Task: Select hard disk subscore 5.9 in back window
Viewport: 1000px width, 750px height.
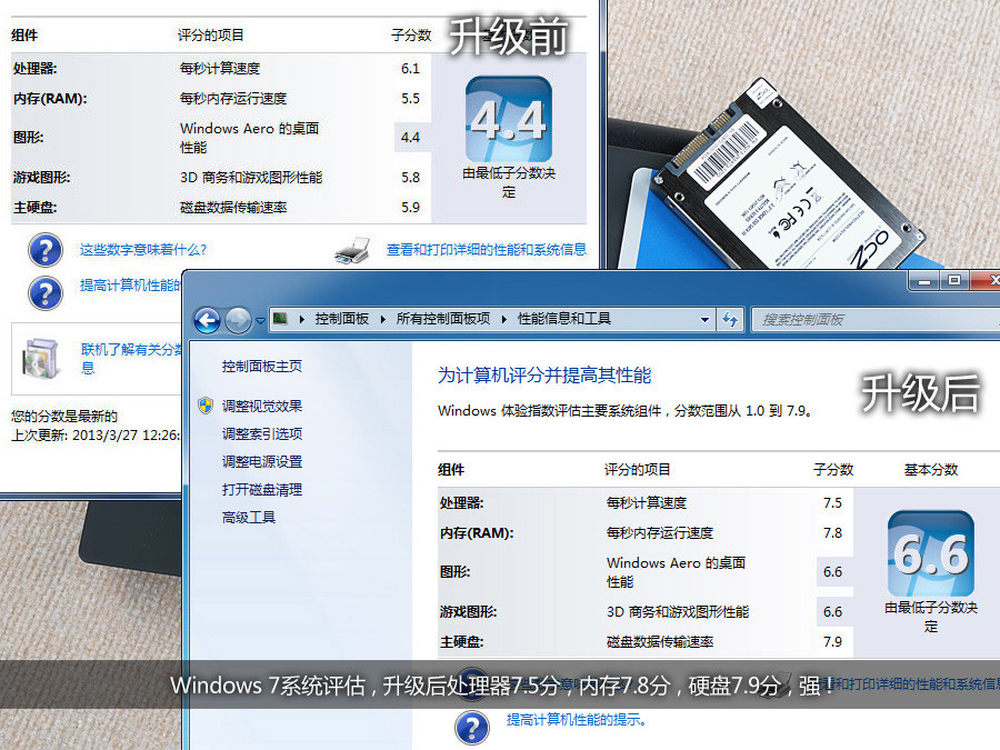Action: [x=410, y=208]
